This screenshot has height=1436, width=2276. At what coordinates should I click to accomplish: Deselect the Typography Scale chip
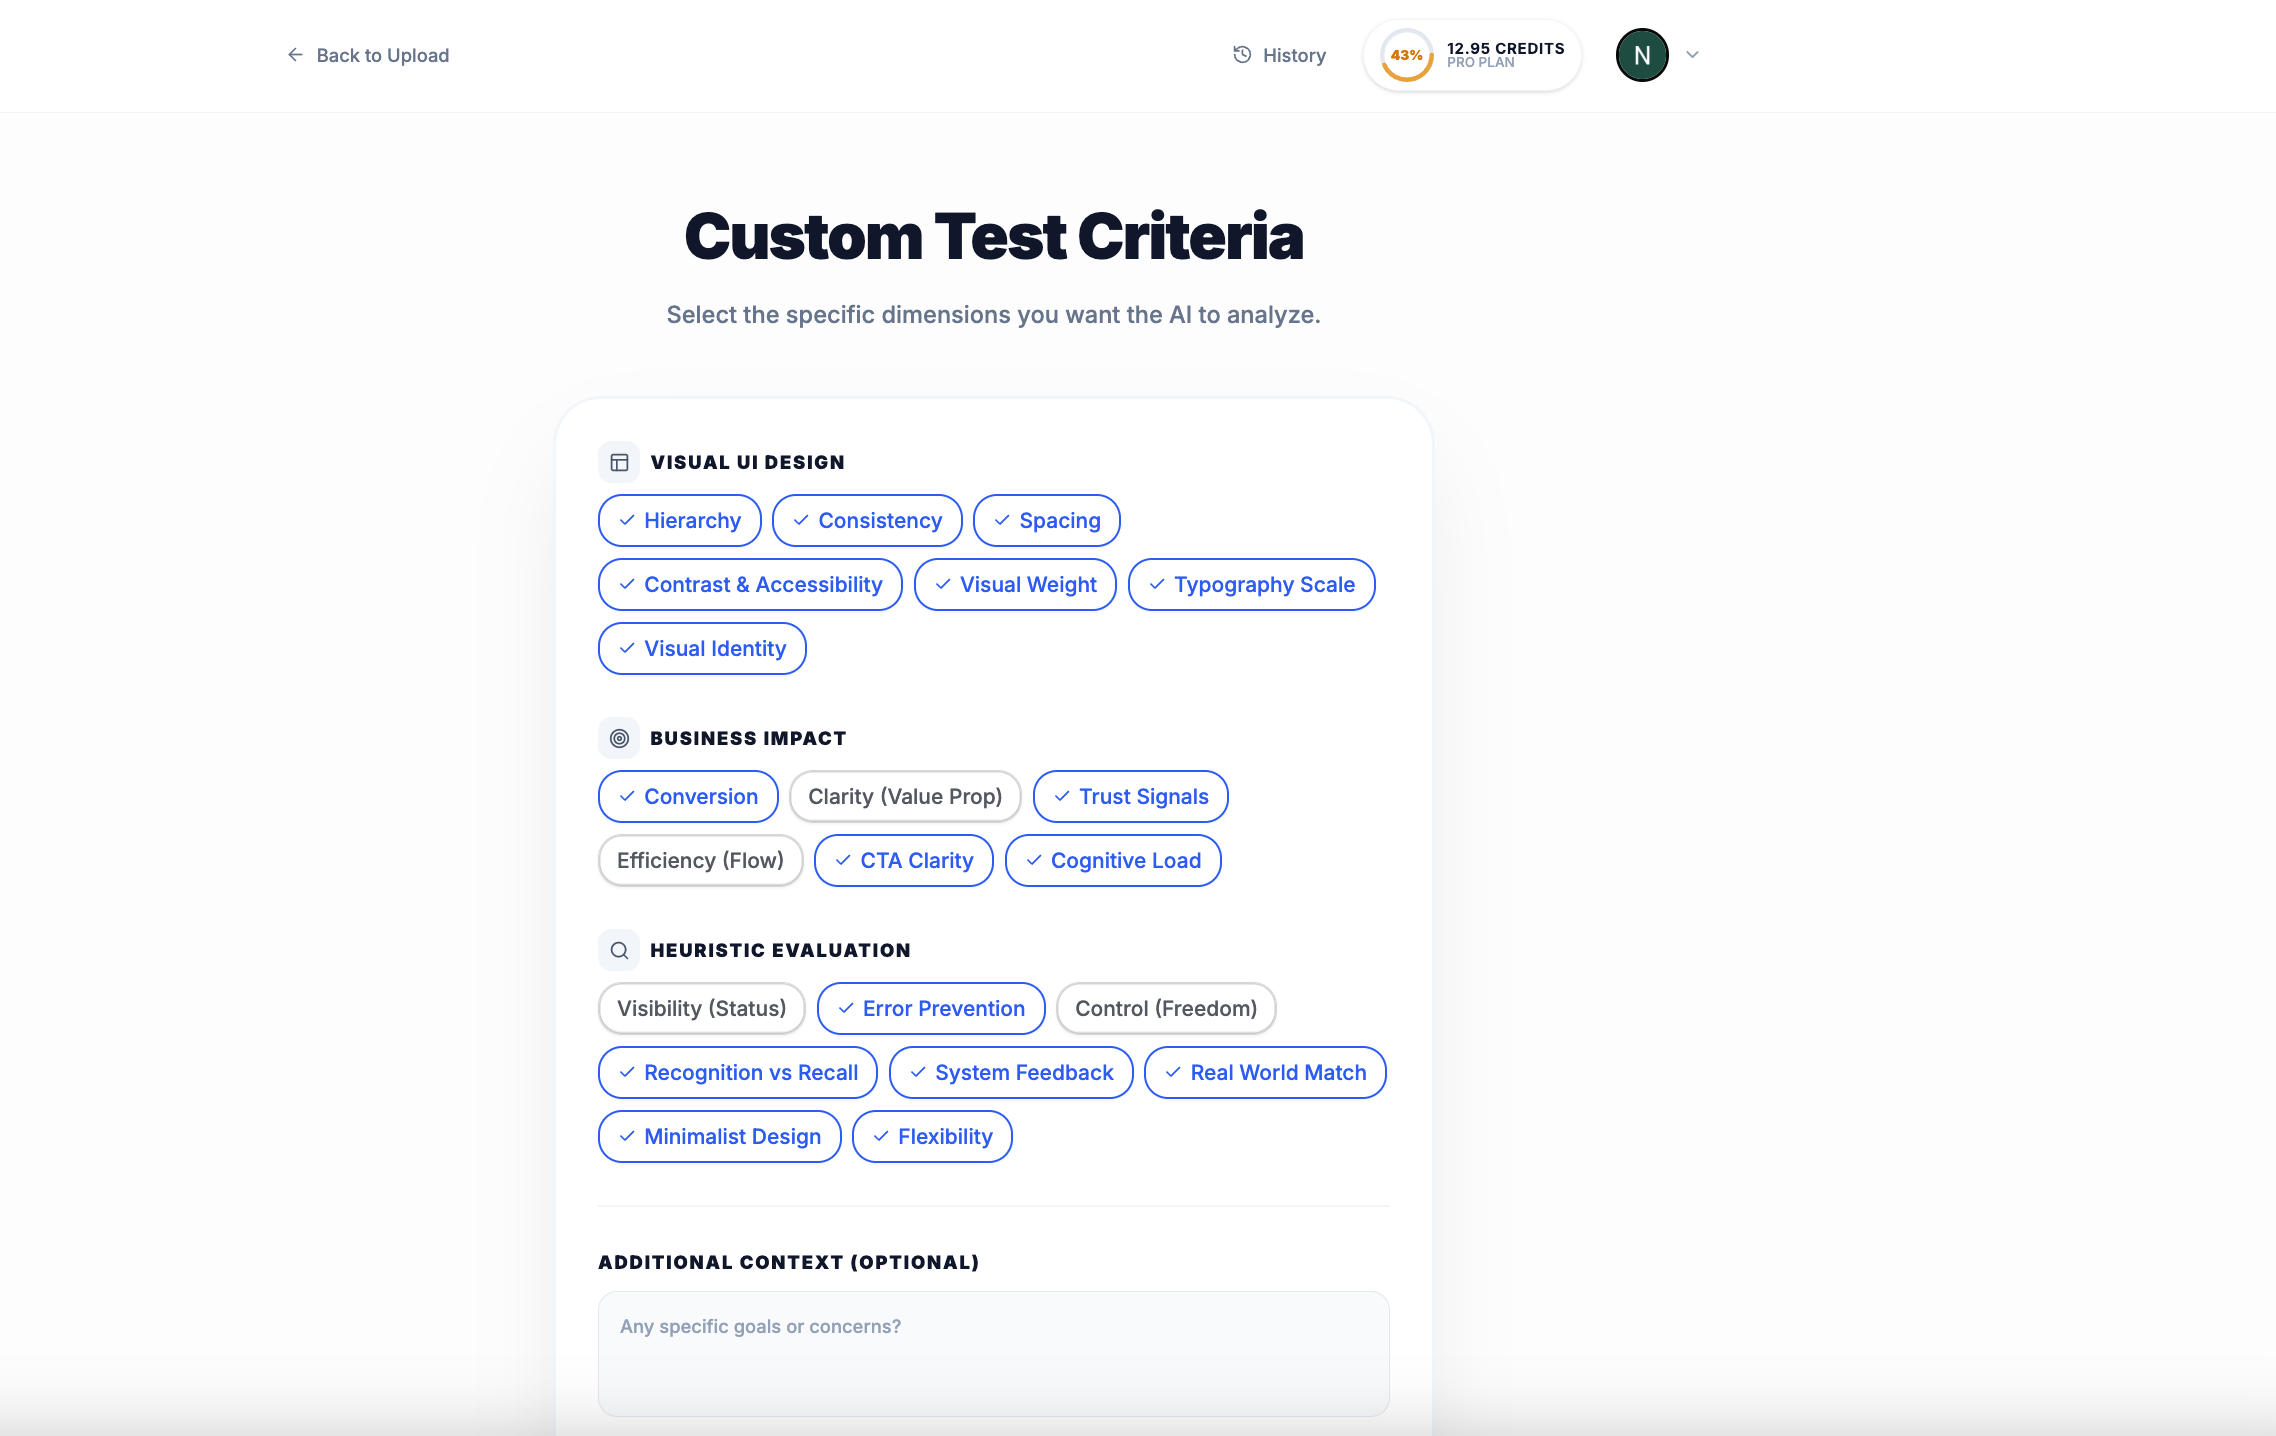point(1251,584)
